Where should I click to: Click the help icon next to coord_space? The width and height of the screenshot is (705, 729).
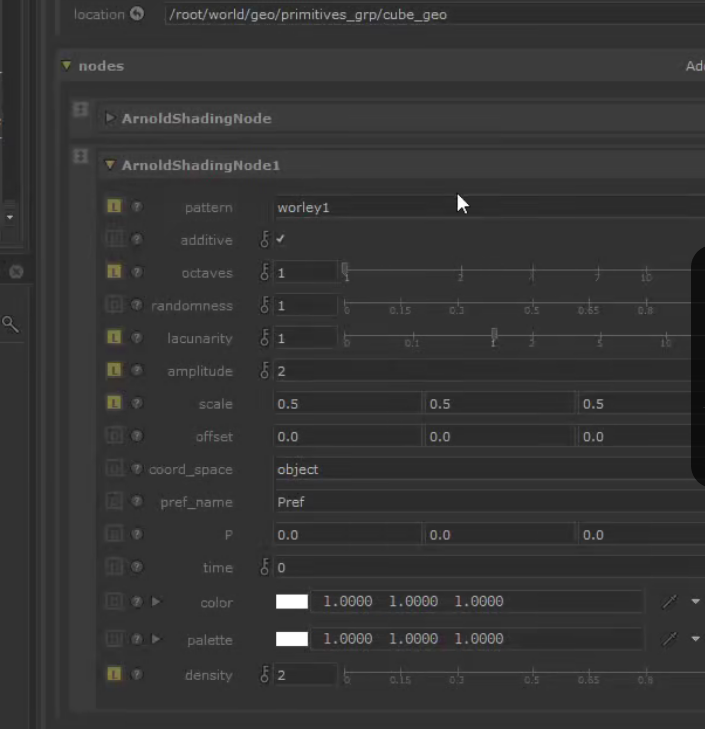pyautogui.click(x=137, y=469)
